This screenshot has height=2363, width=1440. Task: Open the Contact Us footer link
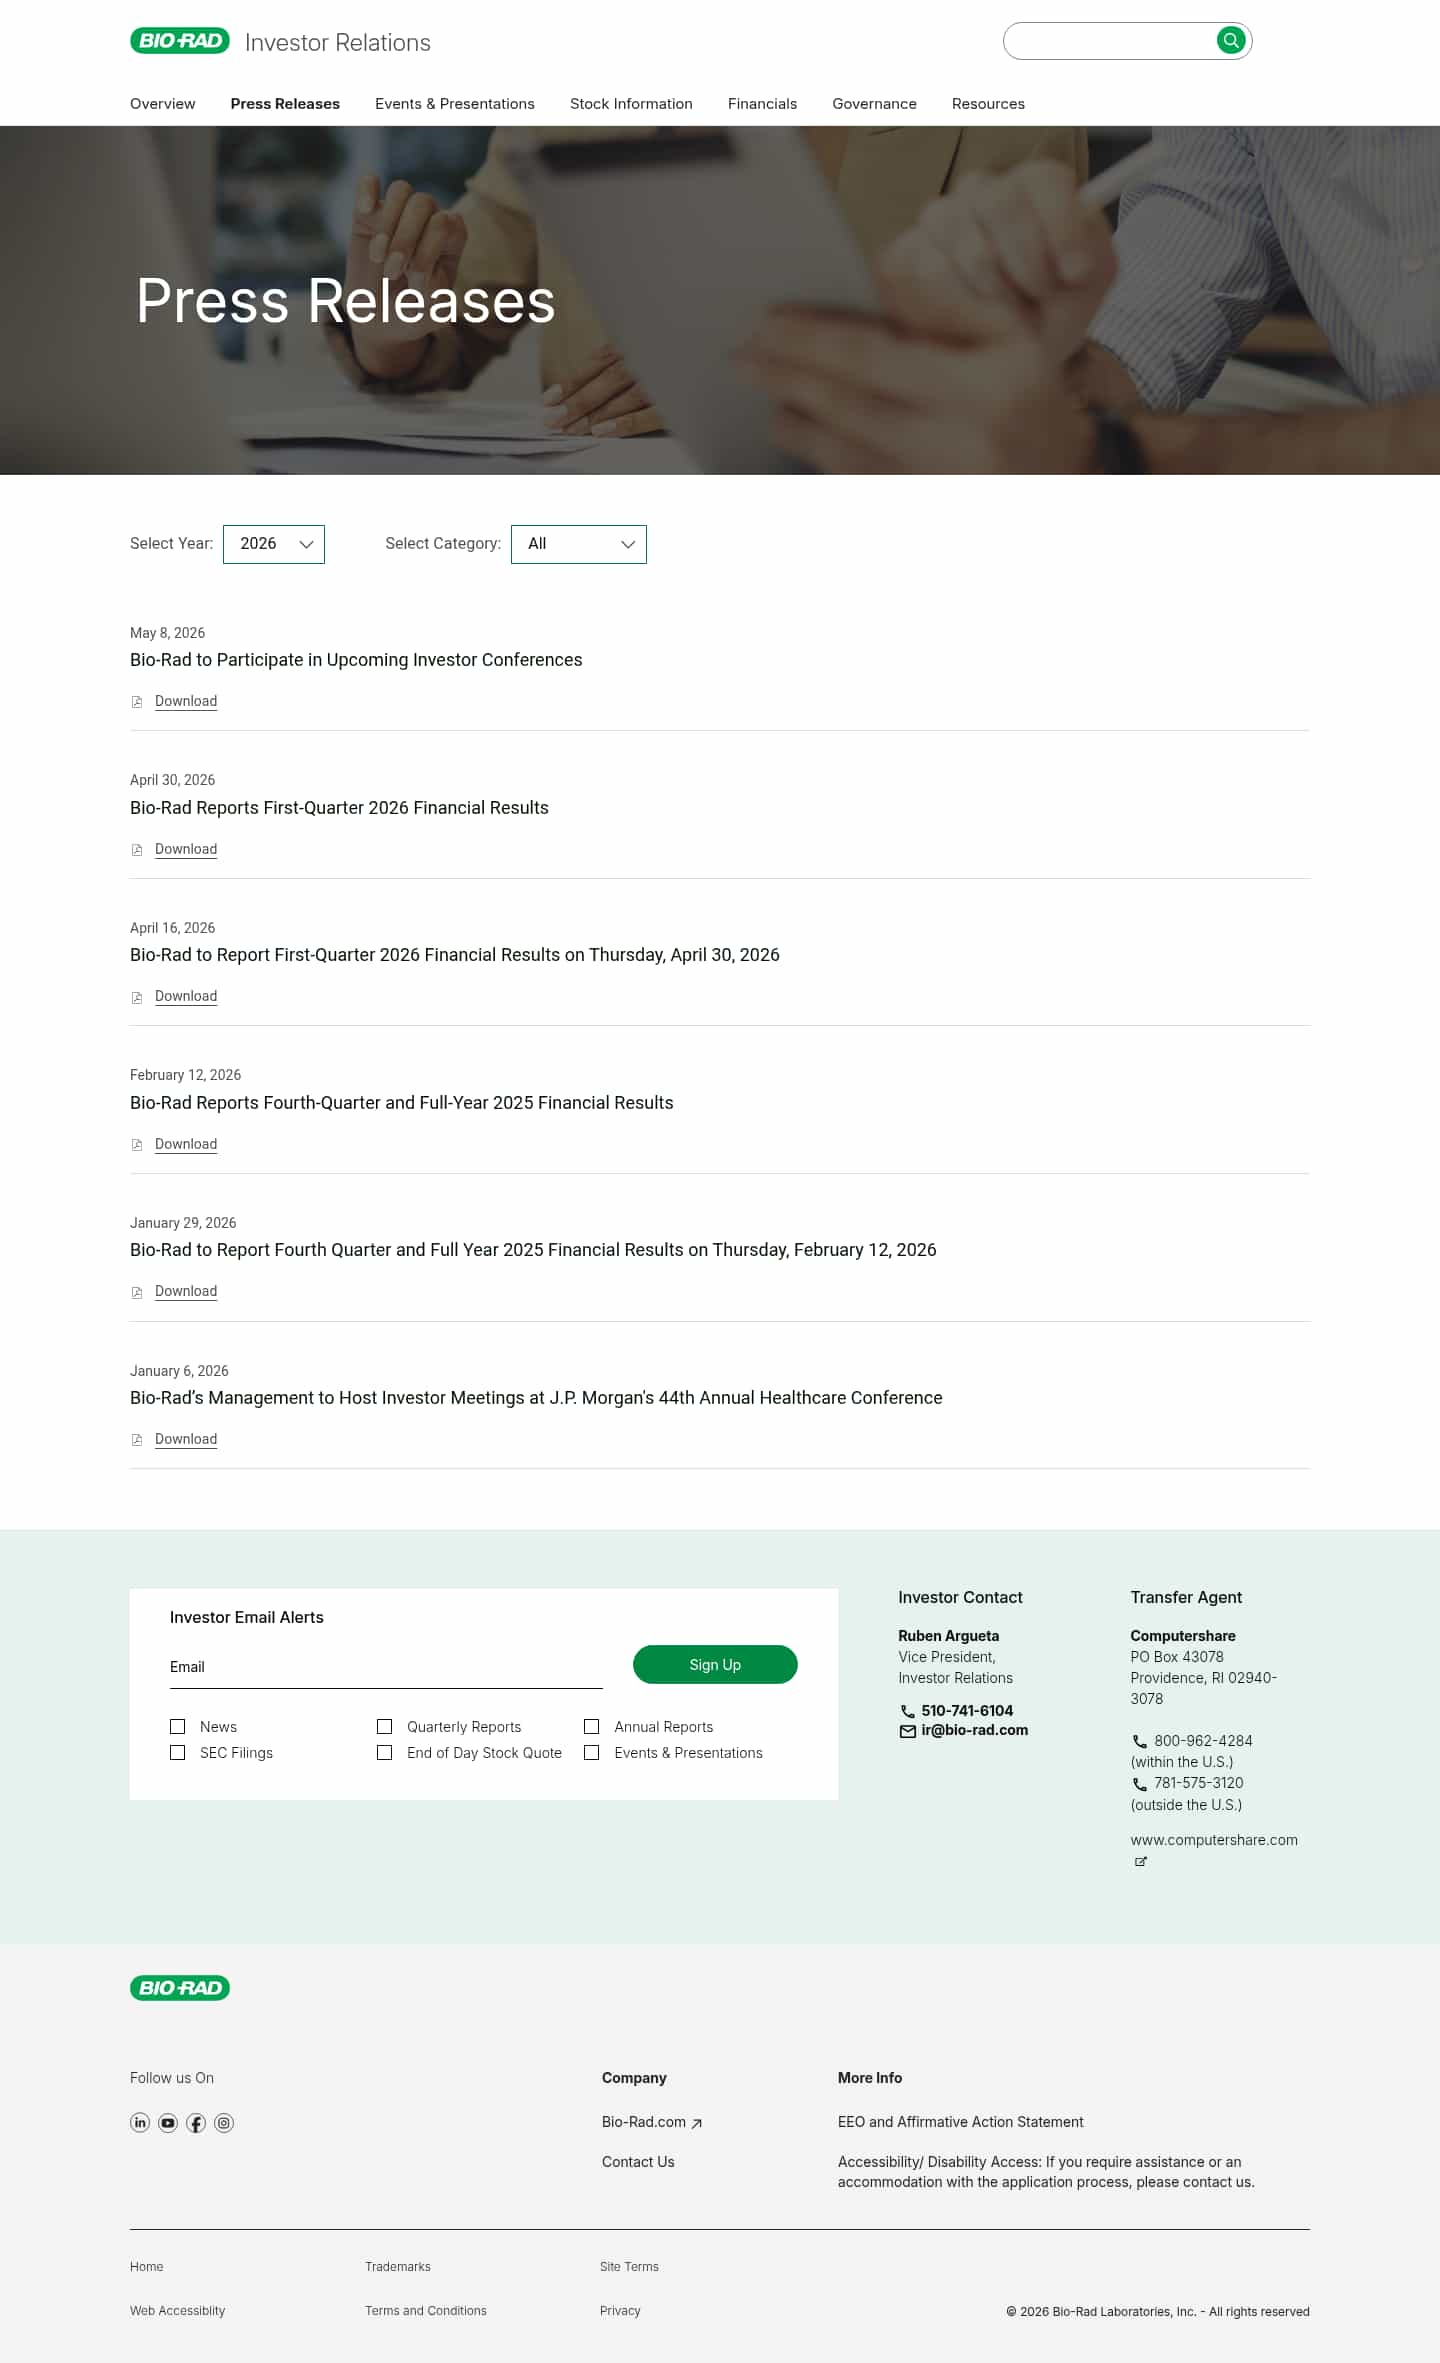click(638, 2162)
